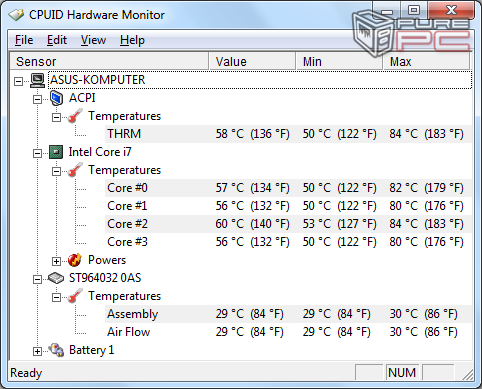Select the ST964032 0AS label
Screen dimensions: 482x389
tap(105, 278)
